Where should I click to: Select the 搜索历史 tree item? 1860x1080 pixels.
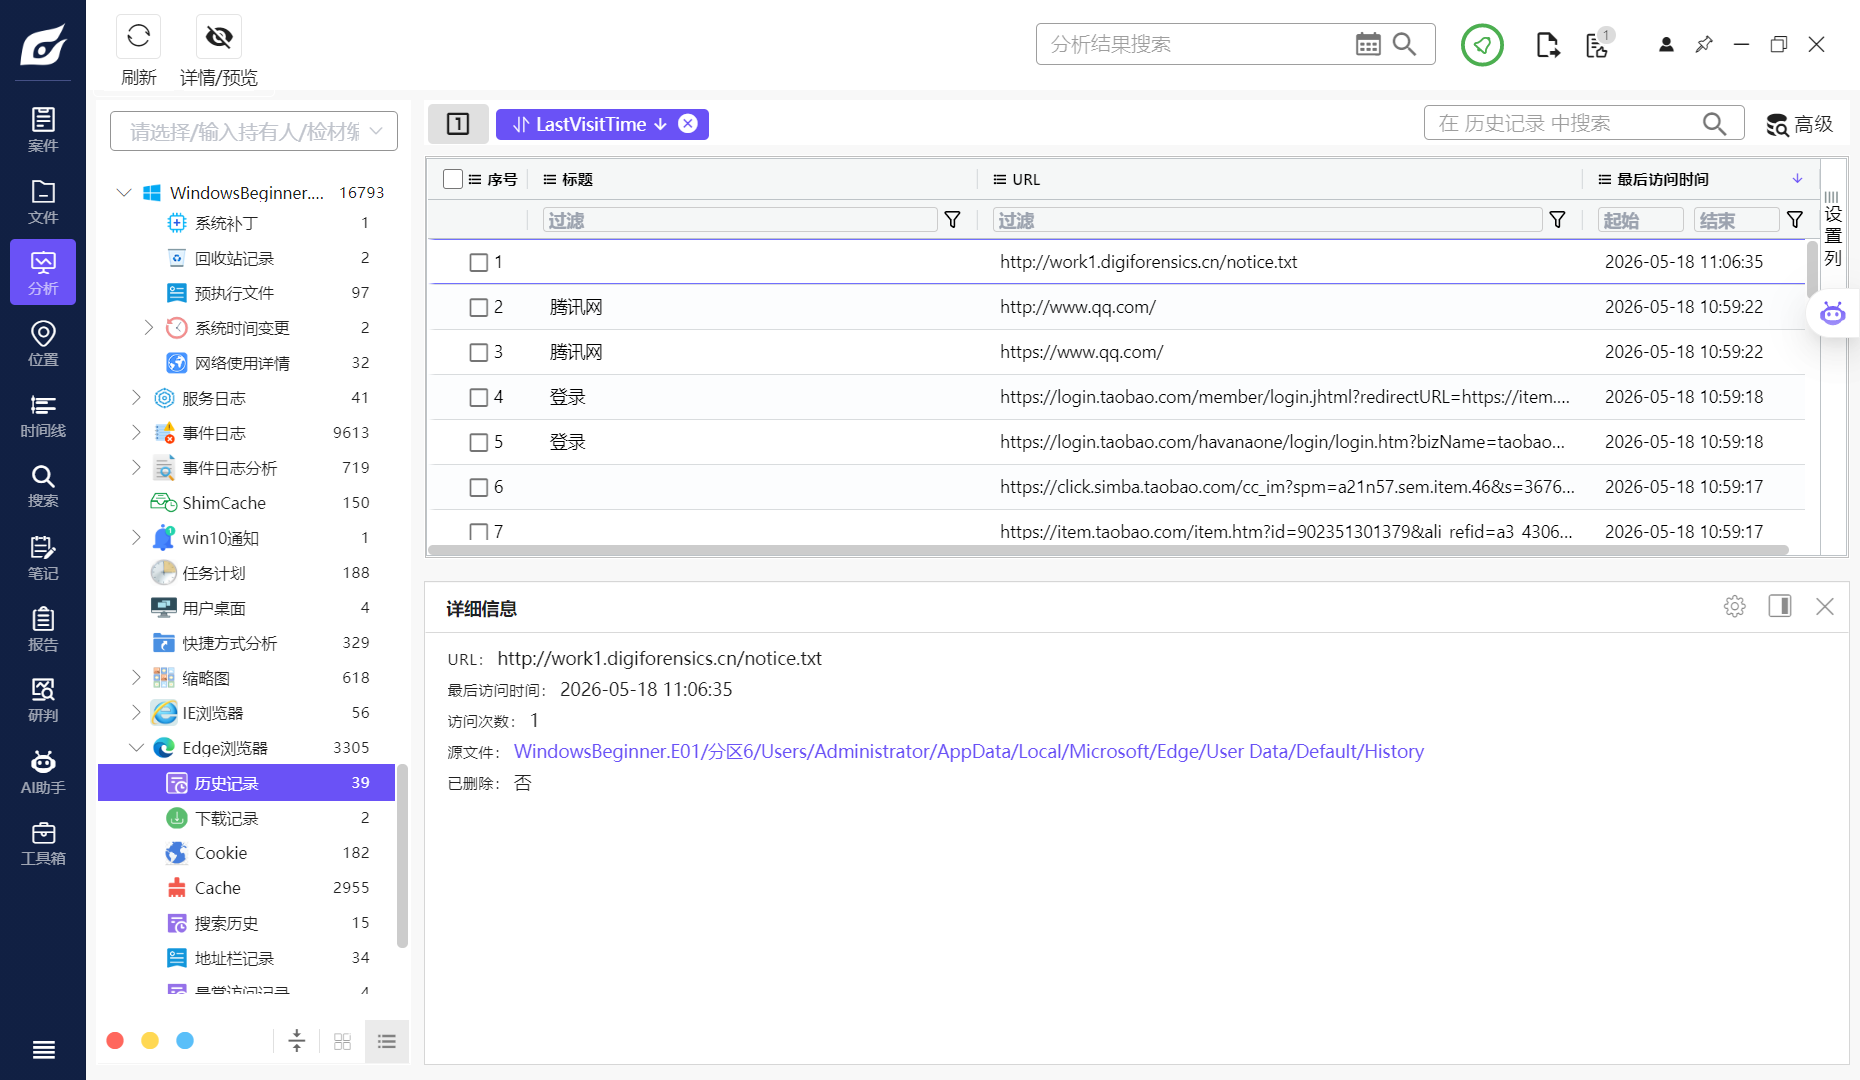coord(246,923)
